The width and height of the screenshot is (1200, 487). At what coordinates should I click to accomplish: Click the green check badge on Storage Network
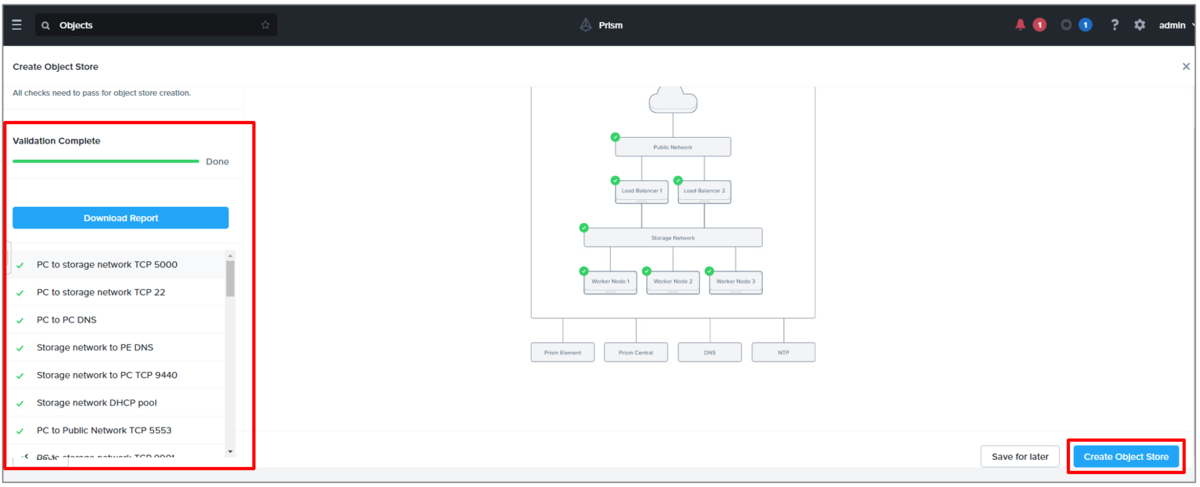(x=584, y=228)
